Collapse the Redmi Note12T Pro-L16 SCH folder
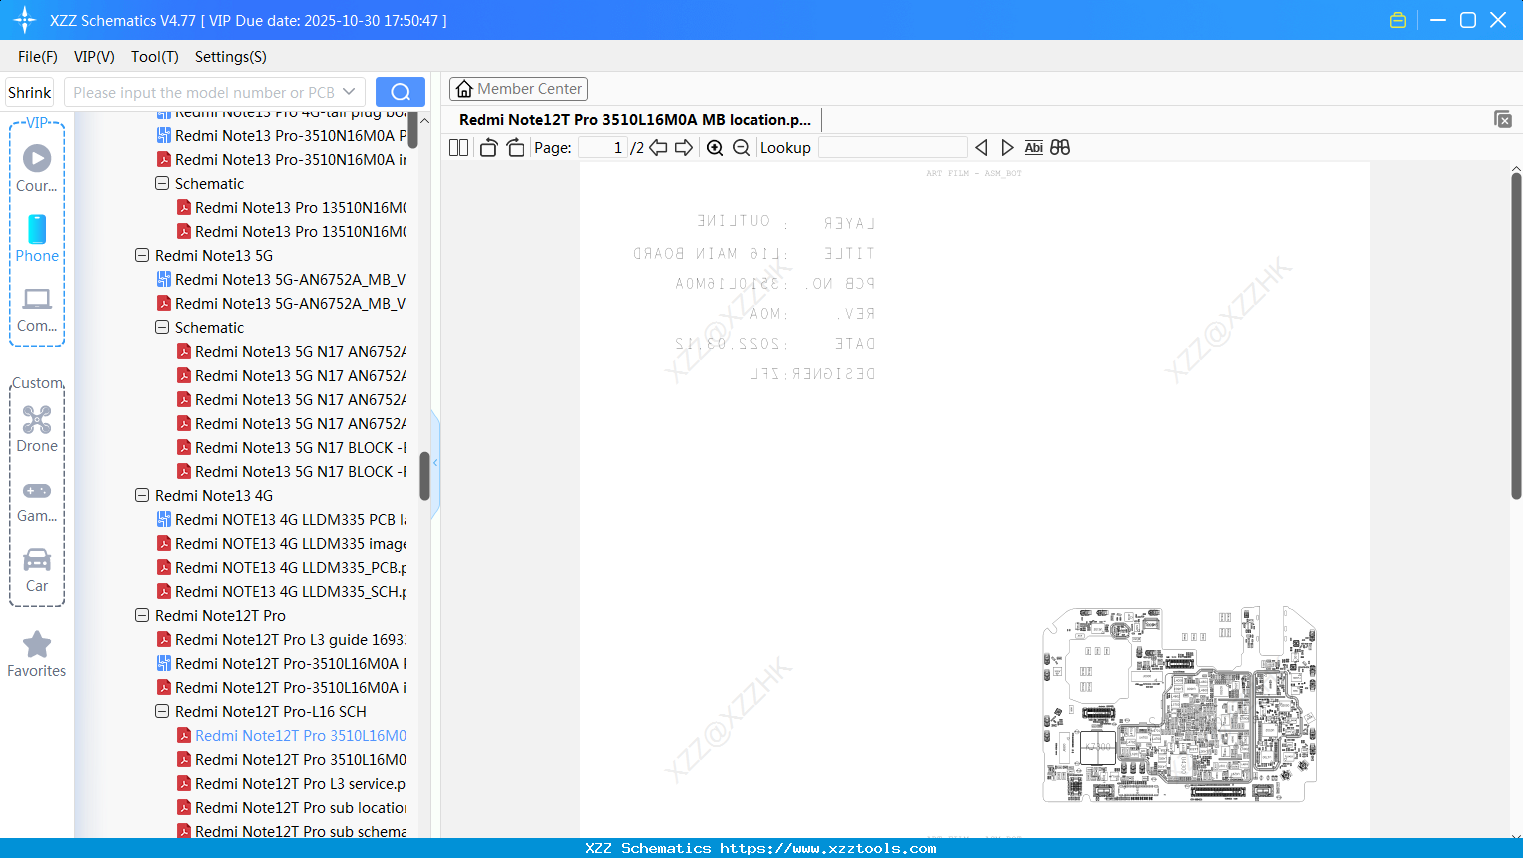Image resolution: width=1523 pixels, height=858 pixels. 162,712
